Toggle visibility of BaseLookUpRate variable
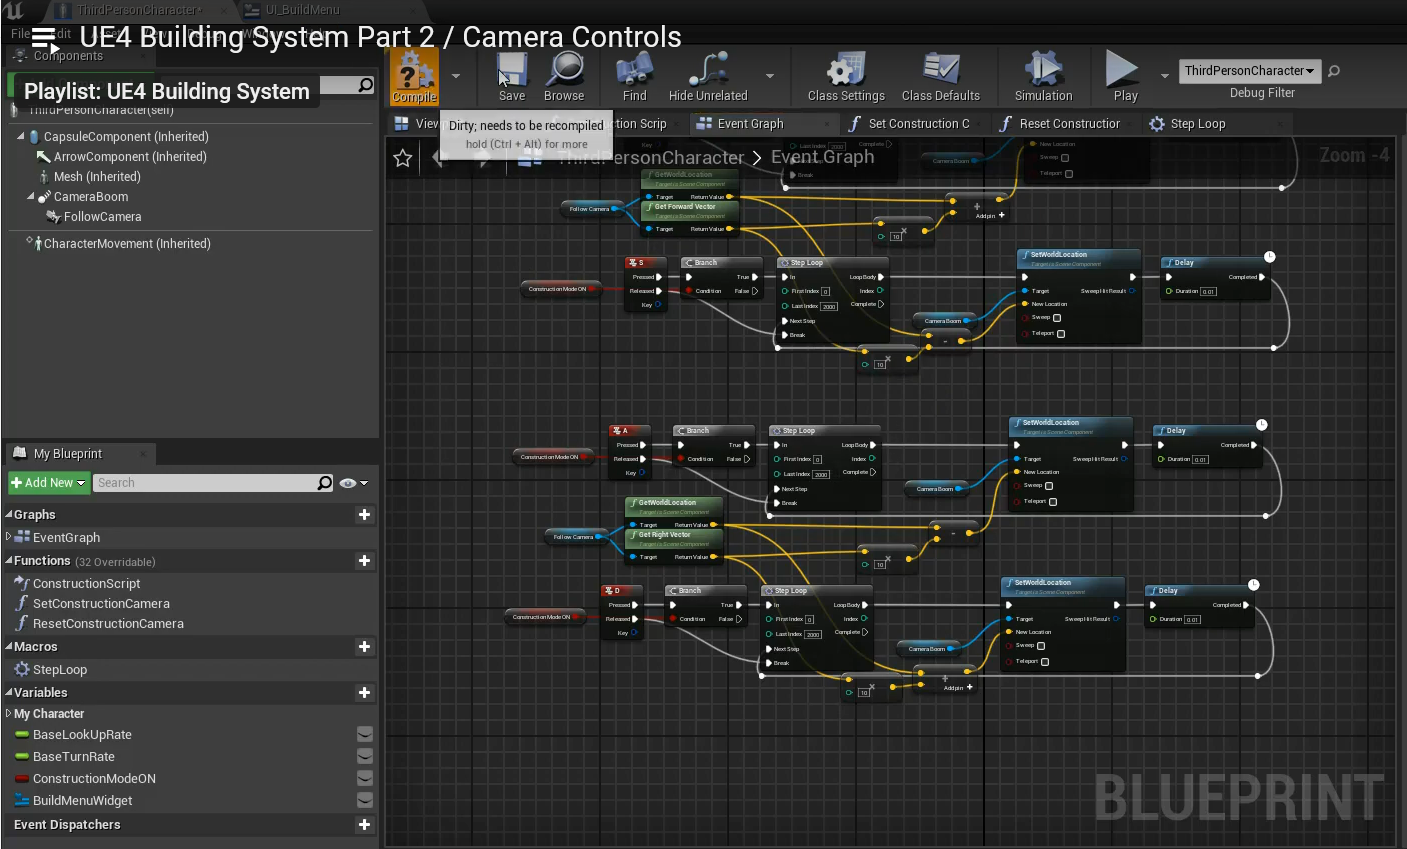 [365, 735]
